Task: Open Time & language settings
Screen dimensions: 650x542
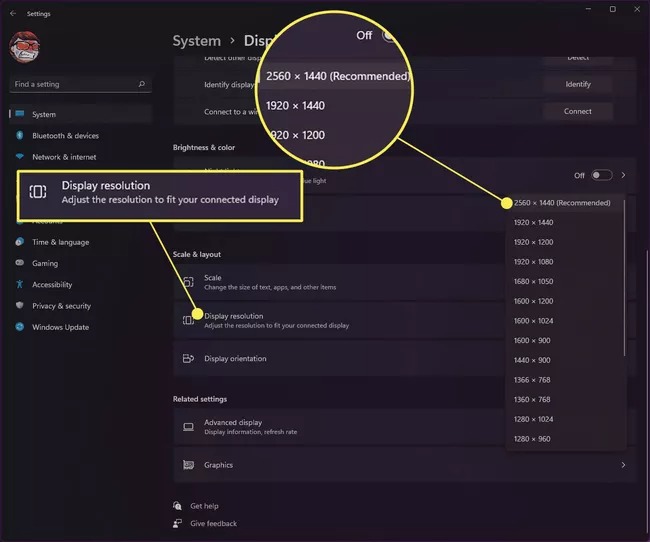Action: (61, 242)
